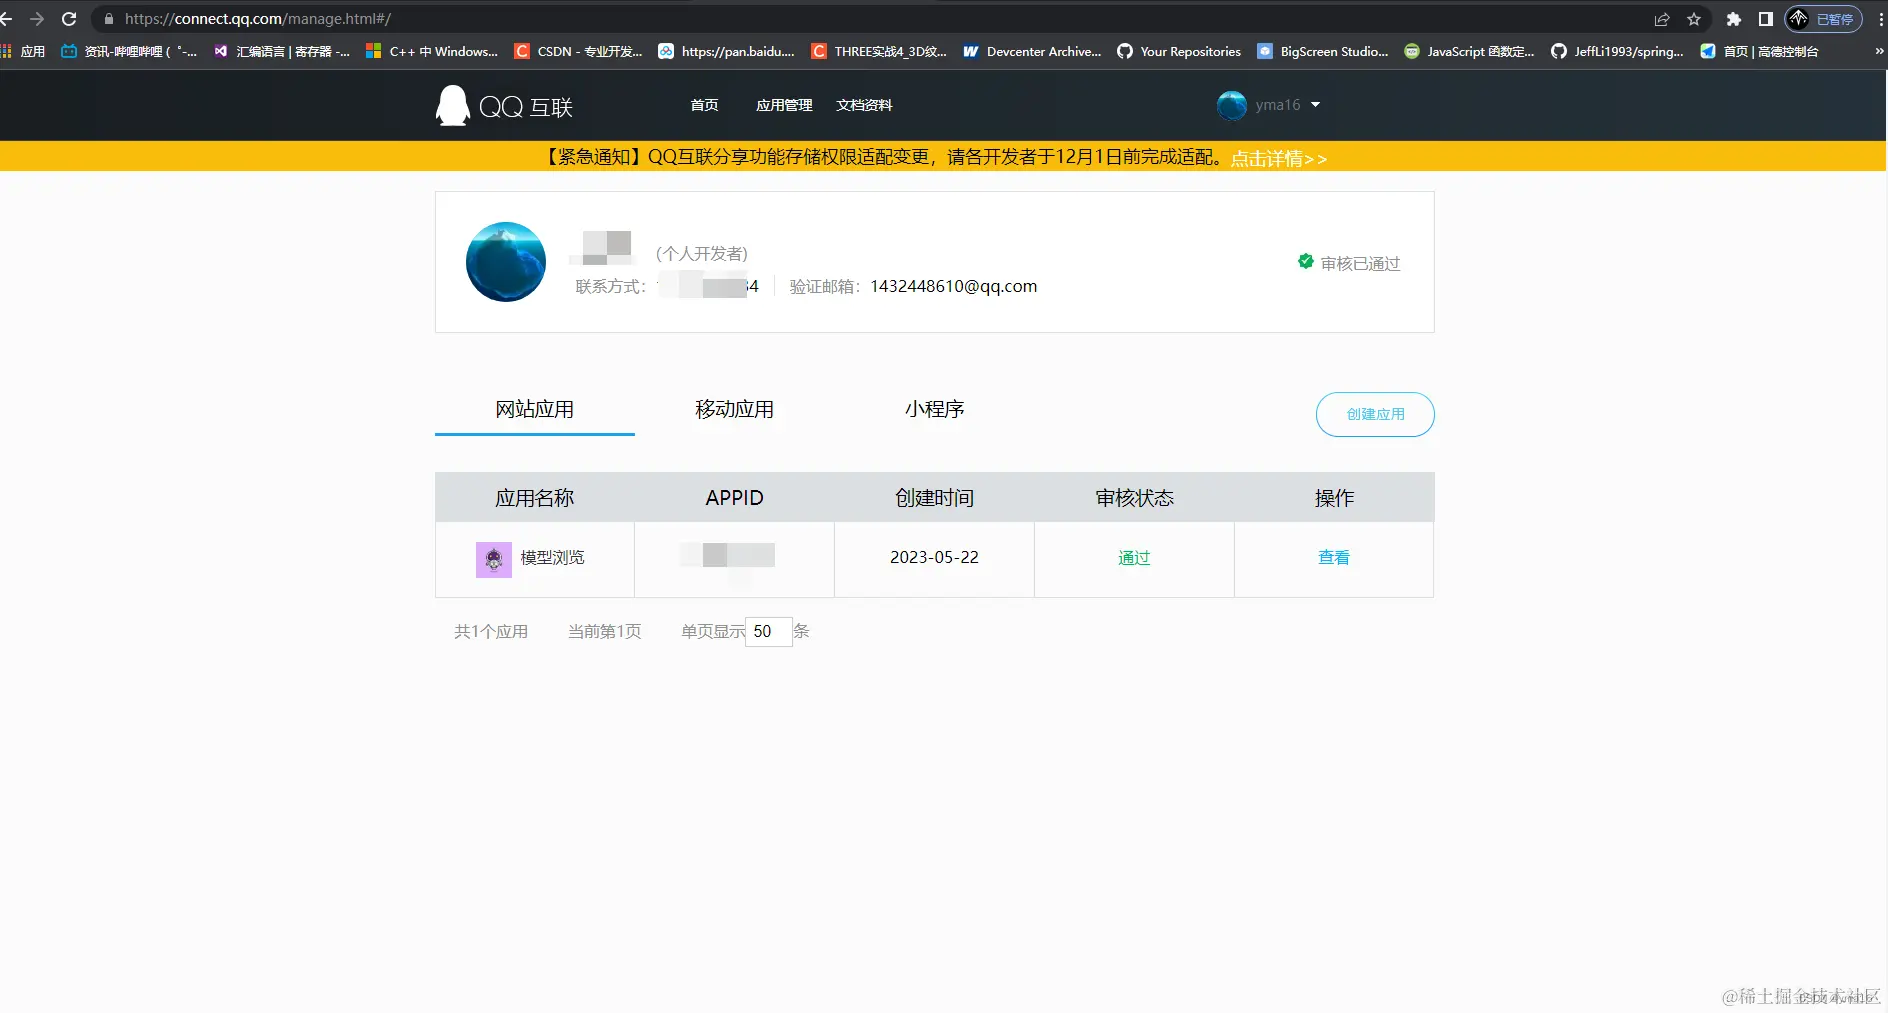Click the developer avatar image
The image size is (1888, 1013).
point(505,261)
